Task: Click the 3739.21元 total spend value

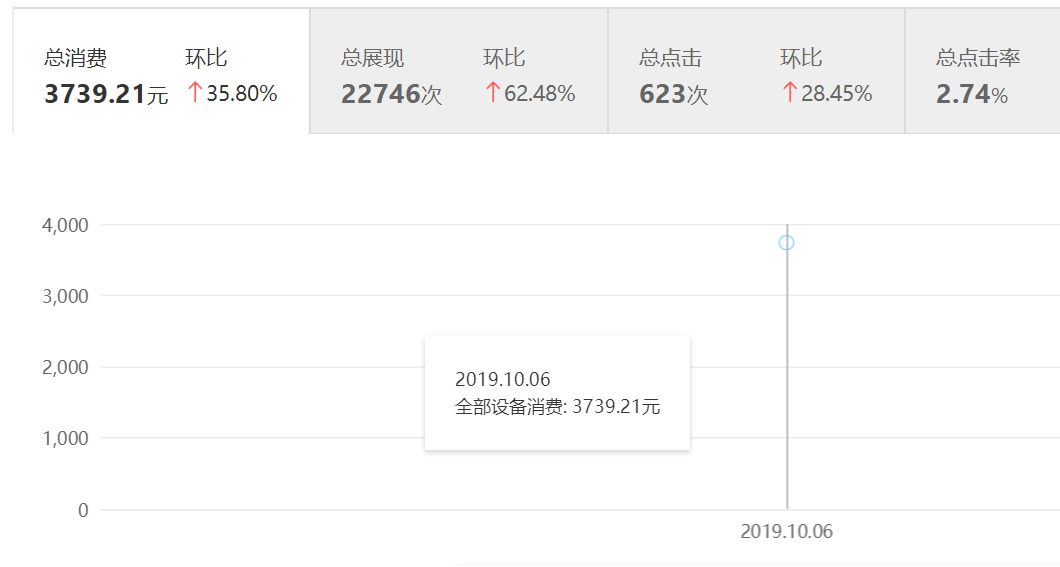Action: (x=106, y=95)
